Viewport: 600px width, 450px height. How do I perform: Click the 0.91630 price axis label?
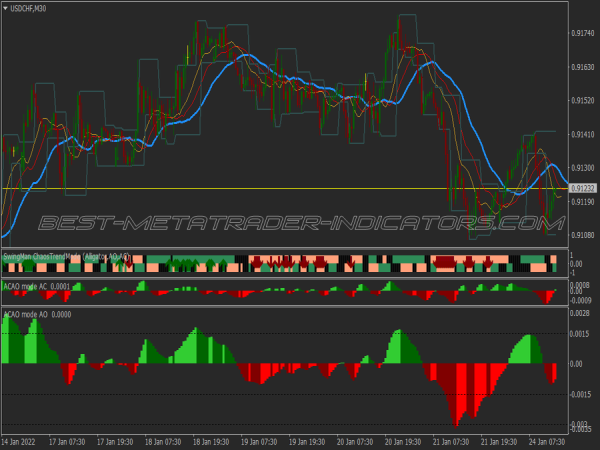pyautogui.click(x=583, y=67)
